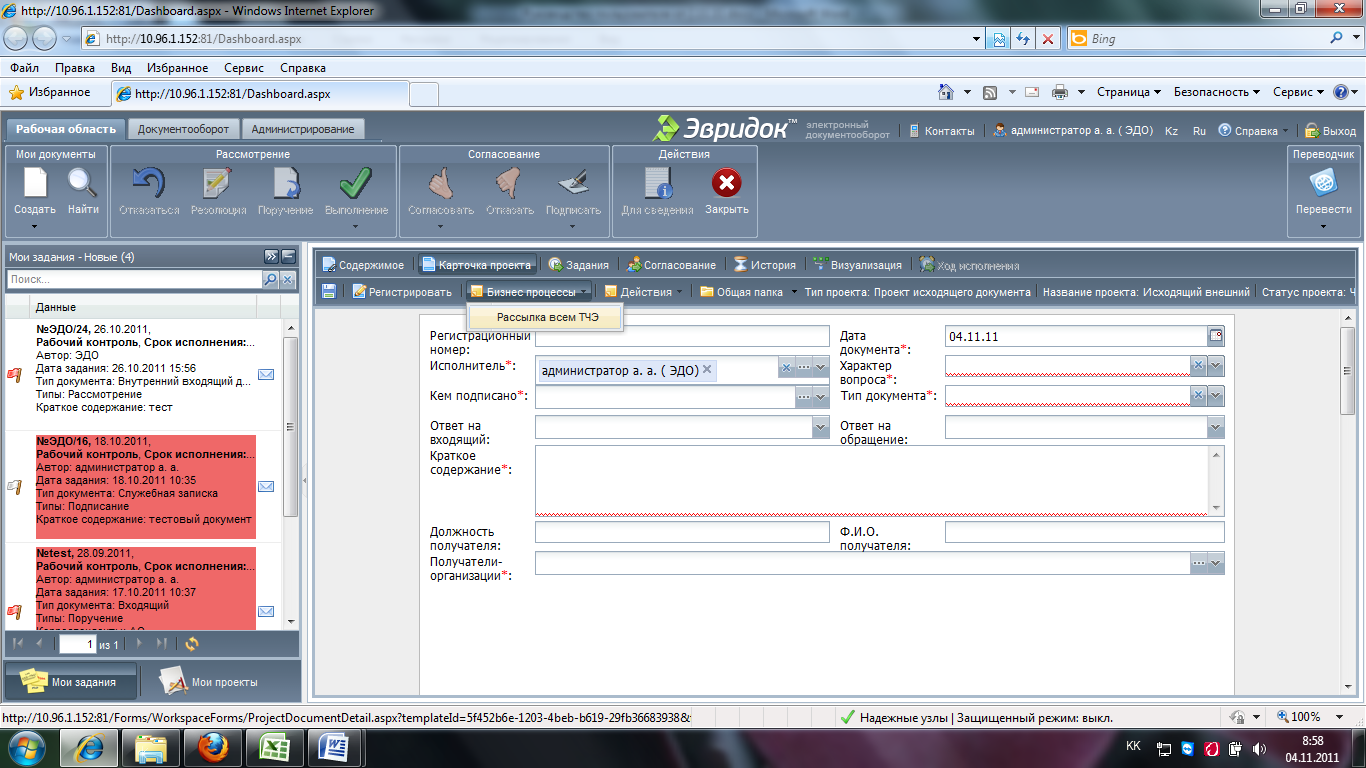Open the Задания tab
1366x768 pixels.
pos(578,265)
